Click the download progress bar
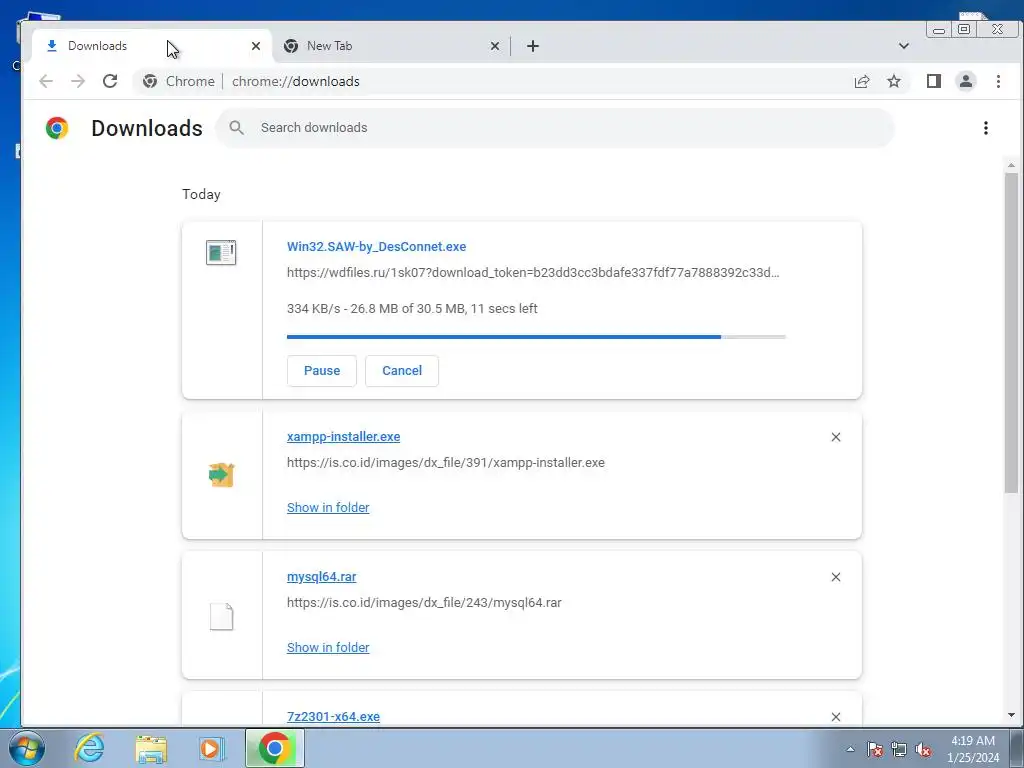Screen dimensions: 1024x768 point(536,337)
